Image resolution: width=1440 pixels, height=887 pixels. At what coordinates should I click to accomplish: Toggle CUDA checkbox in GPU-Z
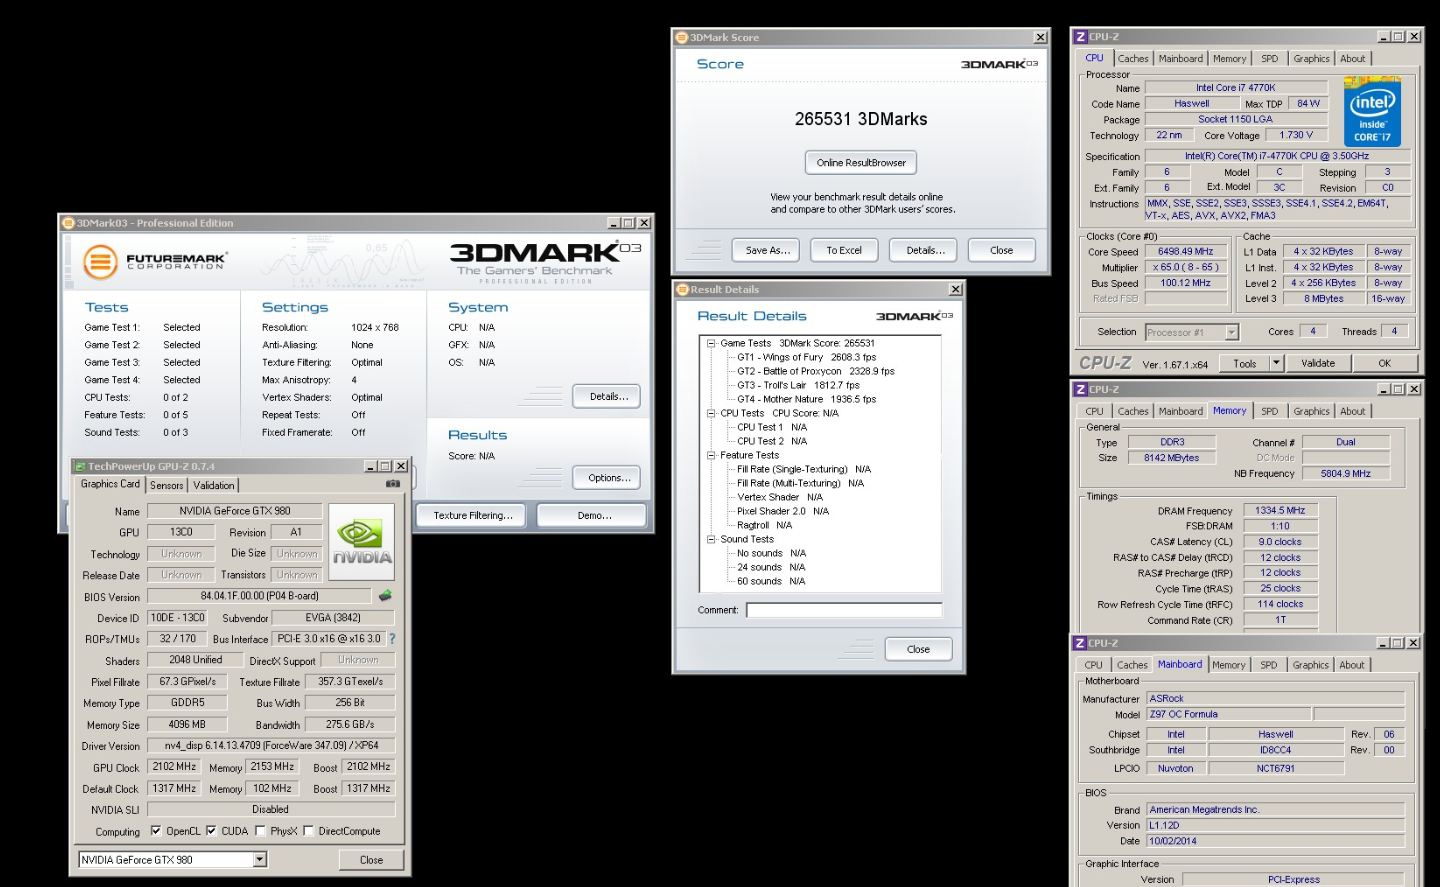(x=211, y=830)
